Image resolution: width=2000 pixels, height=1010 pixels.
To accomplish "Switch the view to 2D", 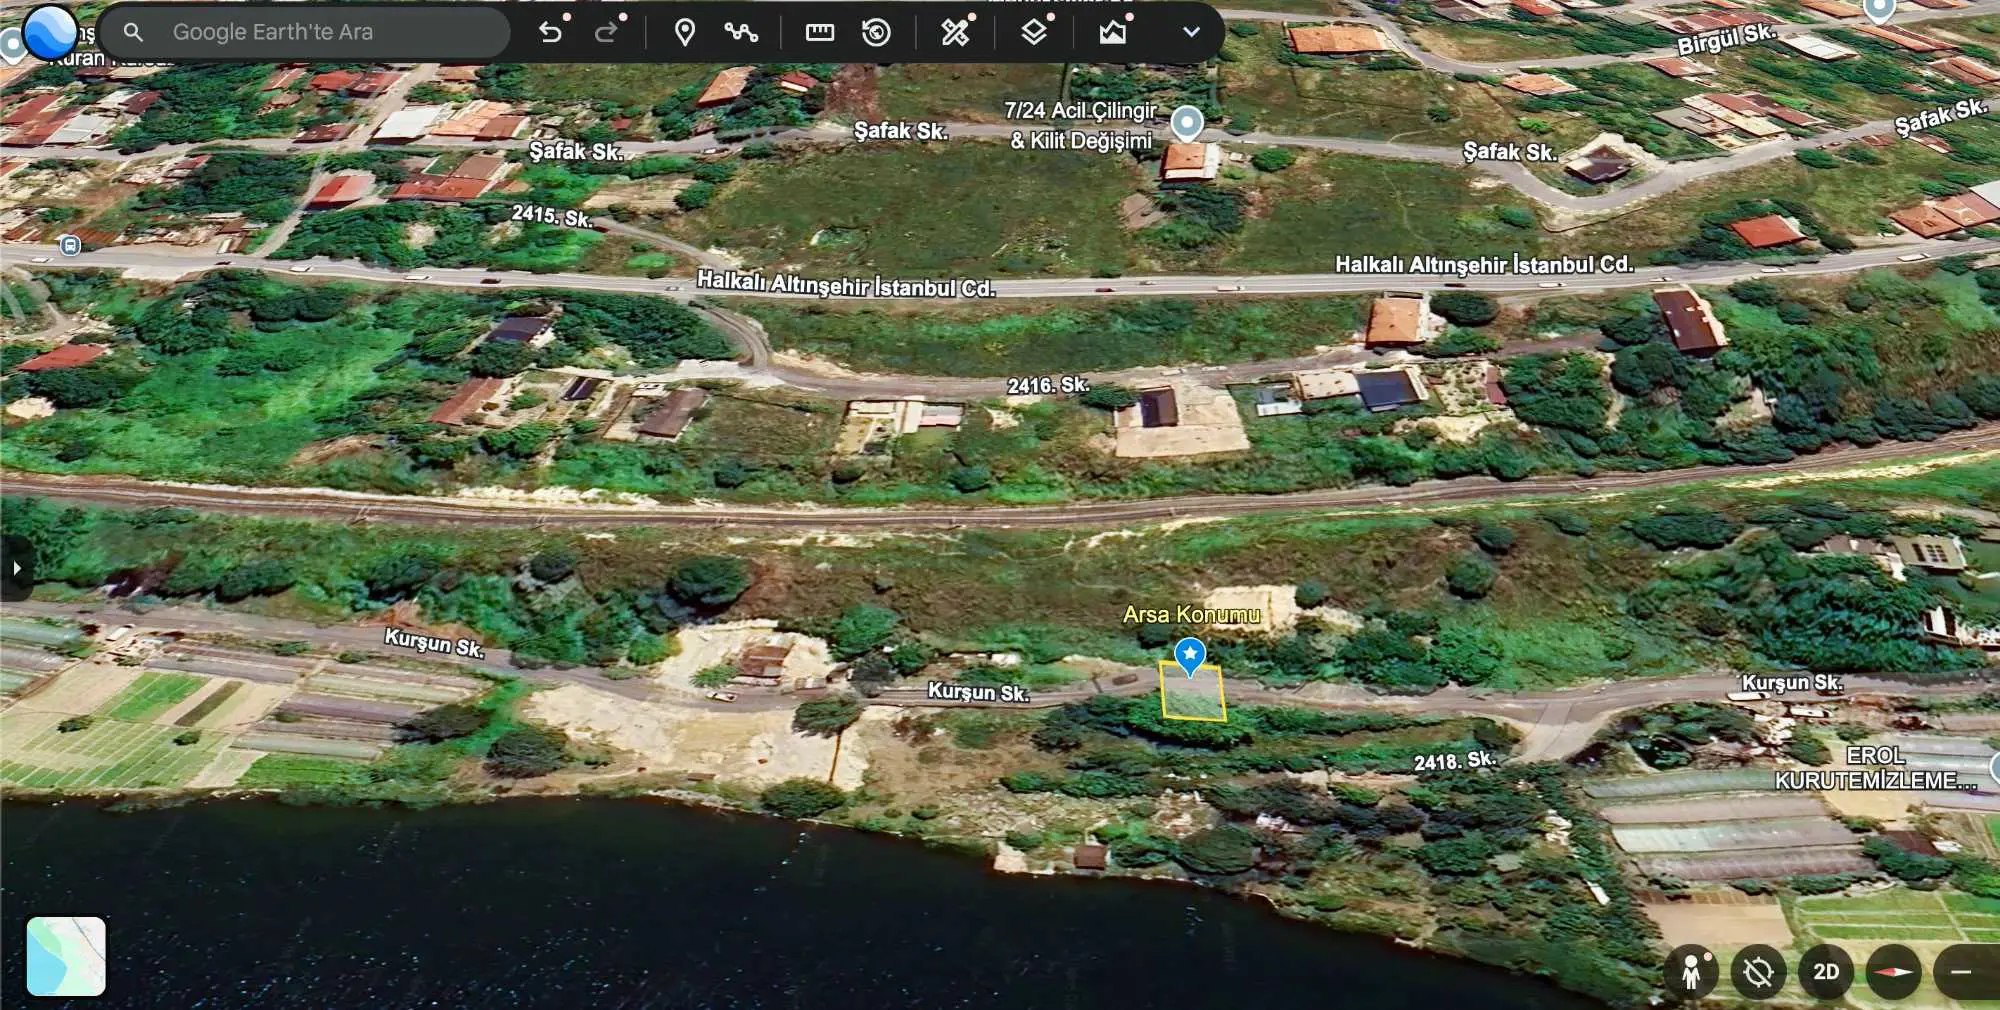I will [1826, 972].
